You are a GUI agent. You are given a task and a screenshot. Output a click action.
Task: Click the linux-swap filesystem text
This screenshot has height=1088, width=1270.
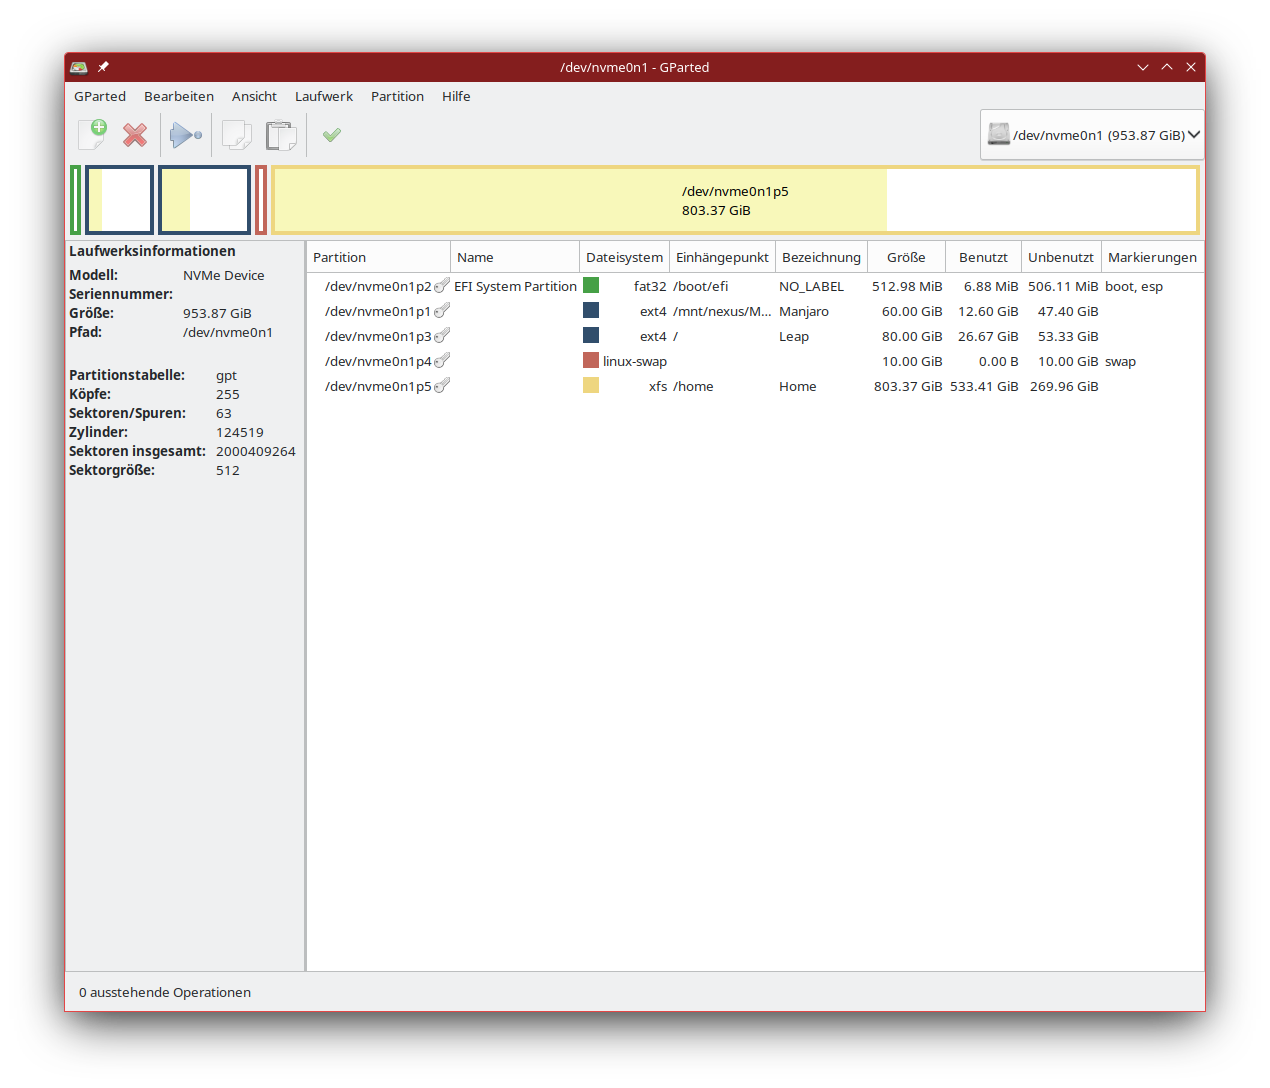(x=635, y=361)
